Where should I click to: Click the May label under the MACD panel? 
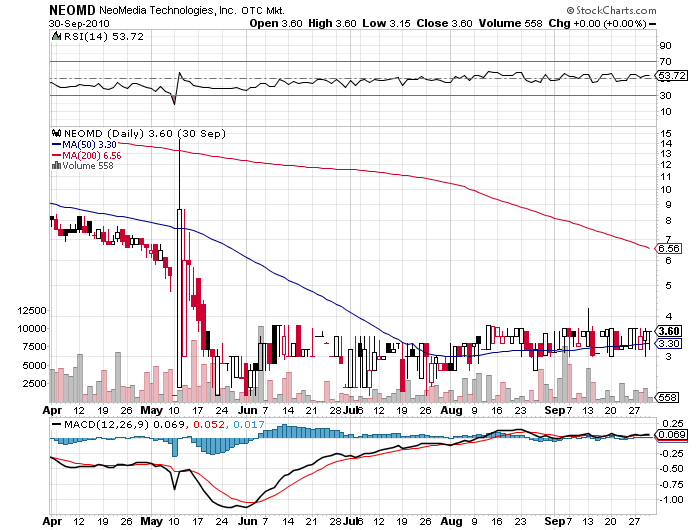coord(152,521)
